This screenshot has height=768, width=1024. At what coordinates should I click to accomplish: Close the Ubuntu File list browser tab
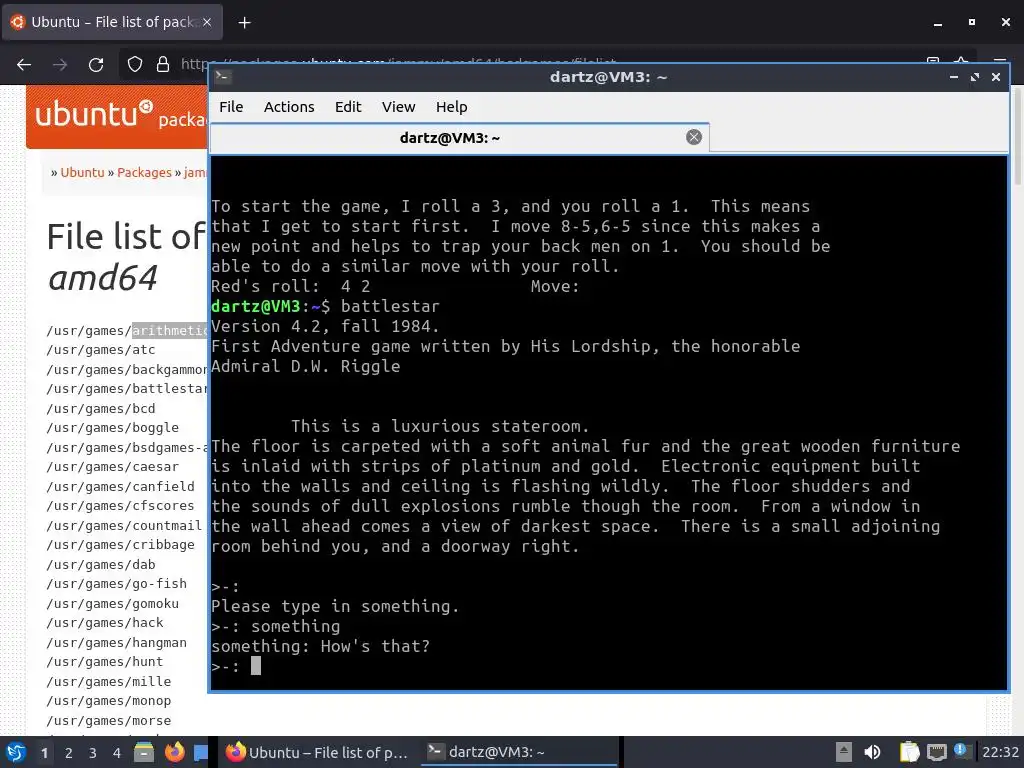[207, 22]
